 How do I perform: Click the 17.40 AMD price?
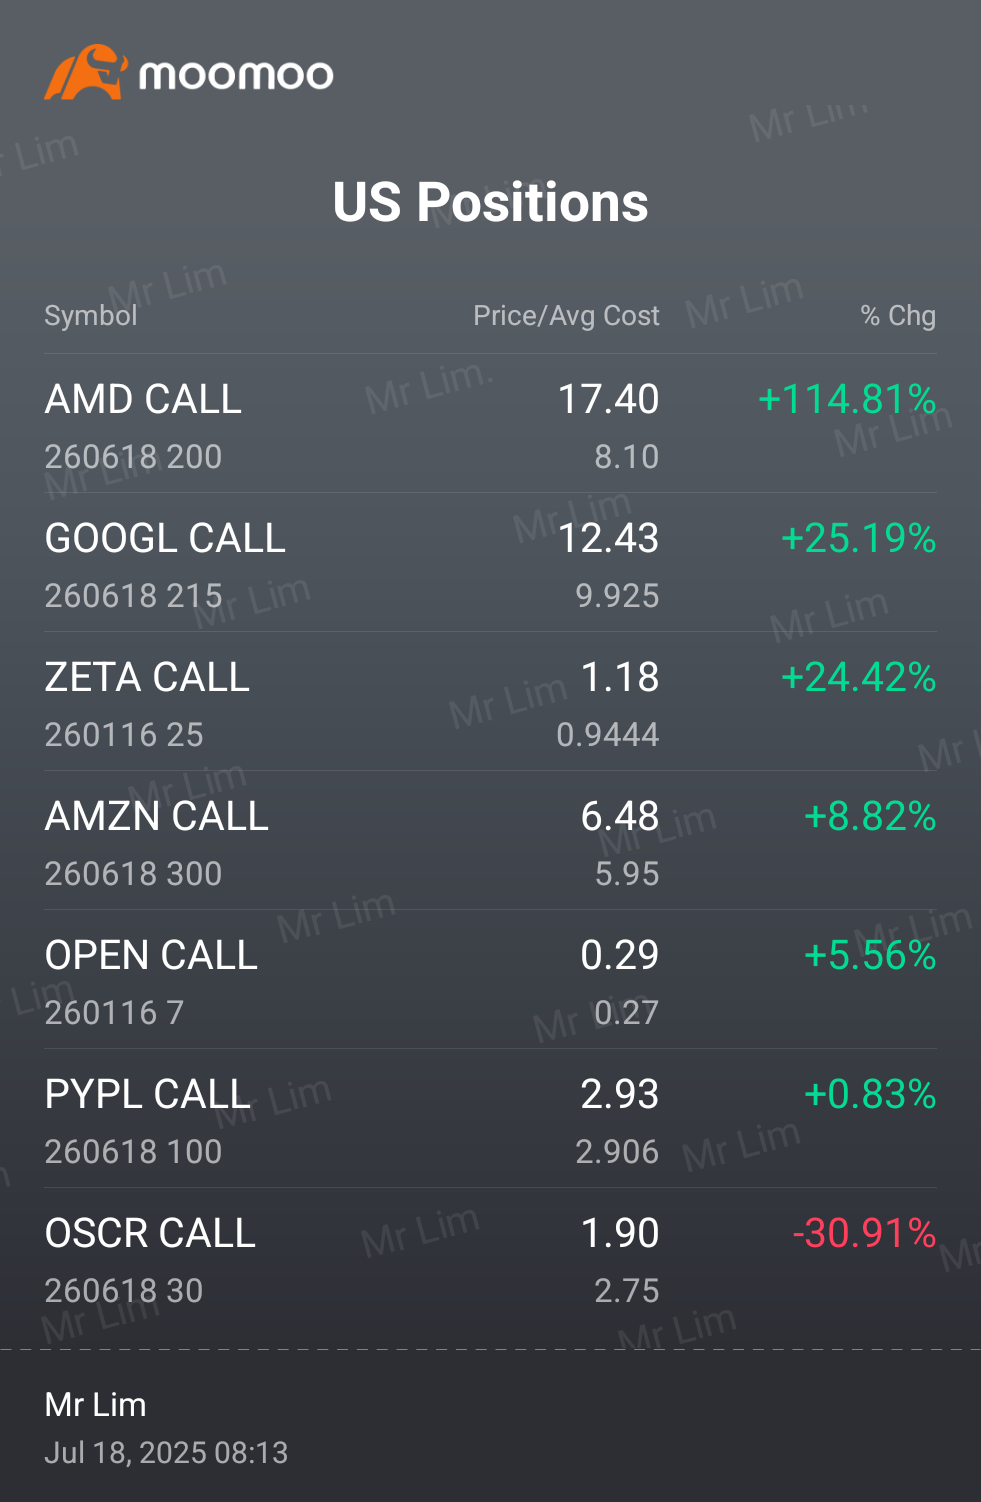(608, 400)
